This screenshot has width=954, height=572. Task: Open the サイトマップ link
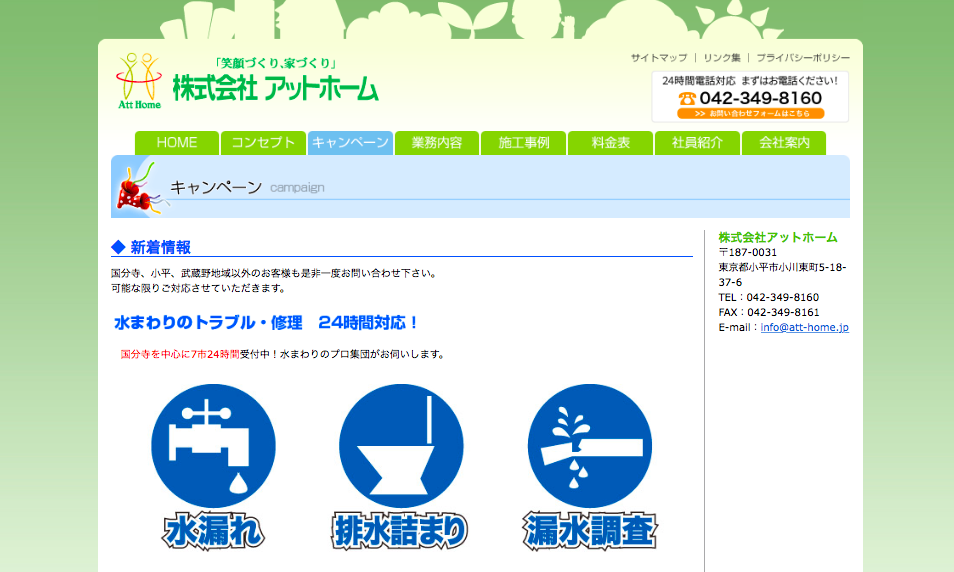coord(659,58)
